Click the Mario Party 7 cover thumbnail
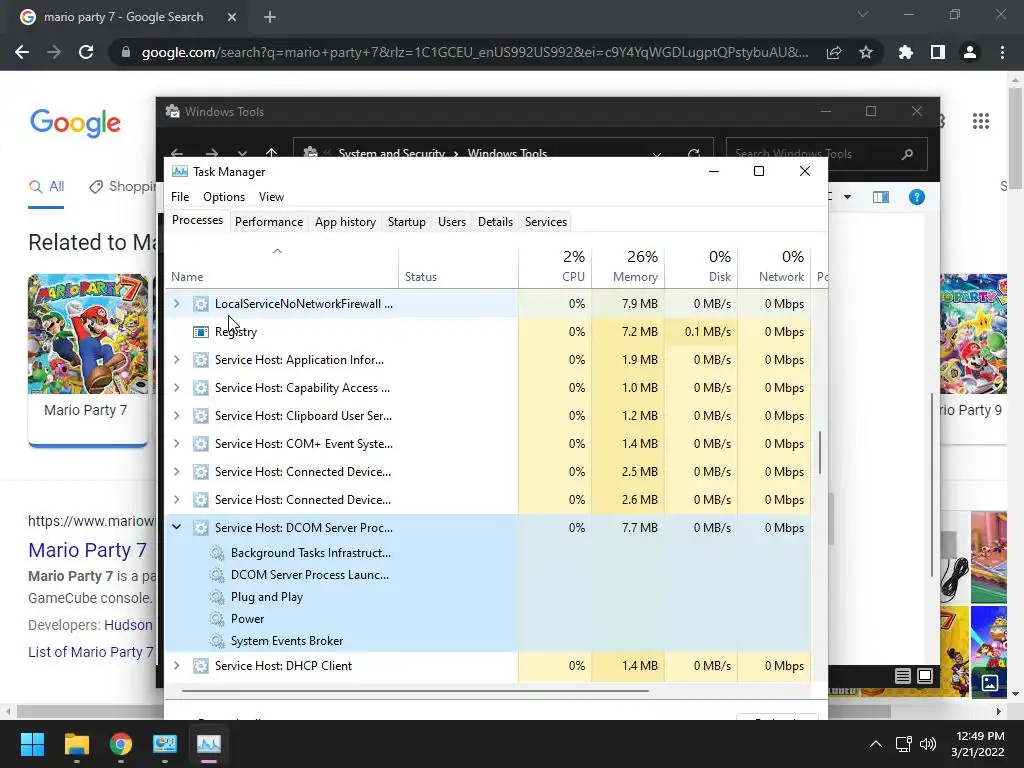 point(88,334)
